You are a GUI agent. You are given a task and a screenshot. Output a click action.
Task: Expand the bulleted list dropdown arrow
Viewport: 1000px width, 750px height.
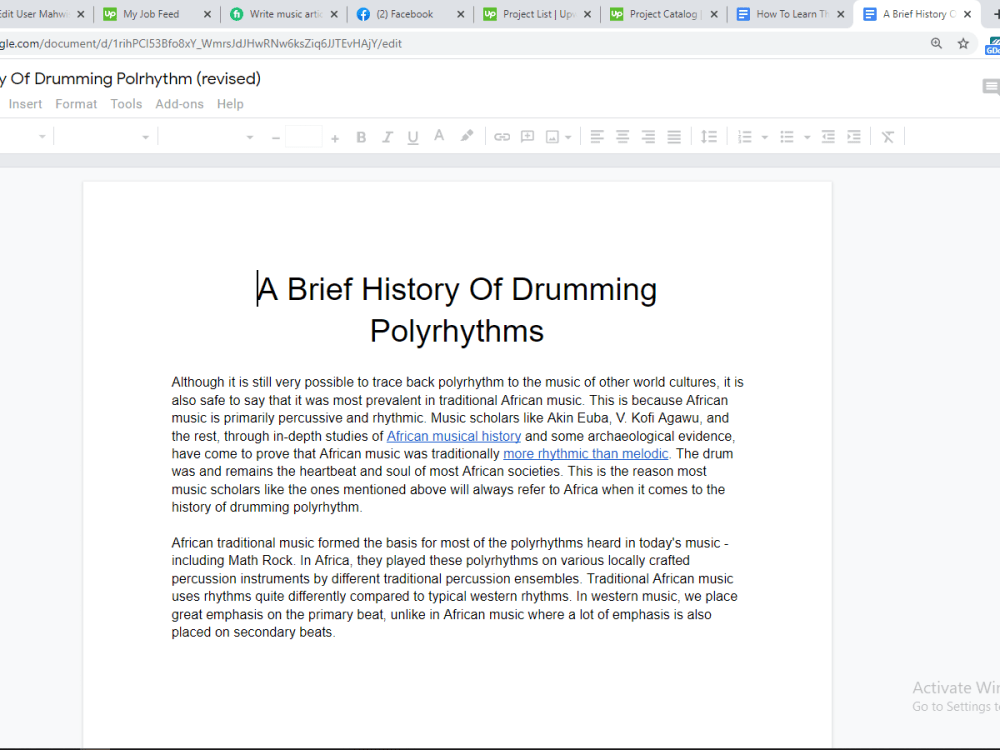click(807, 137)
